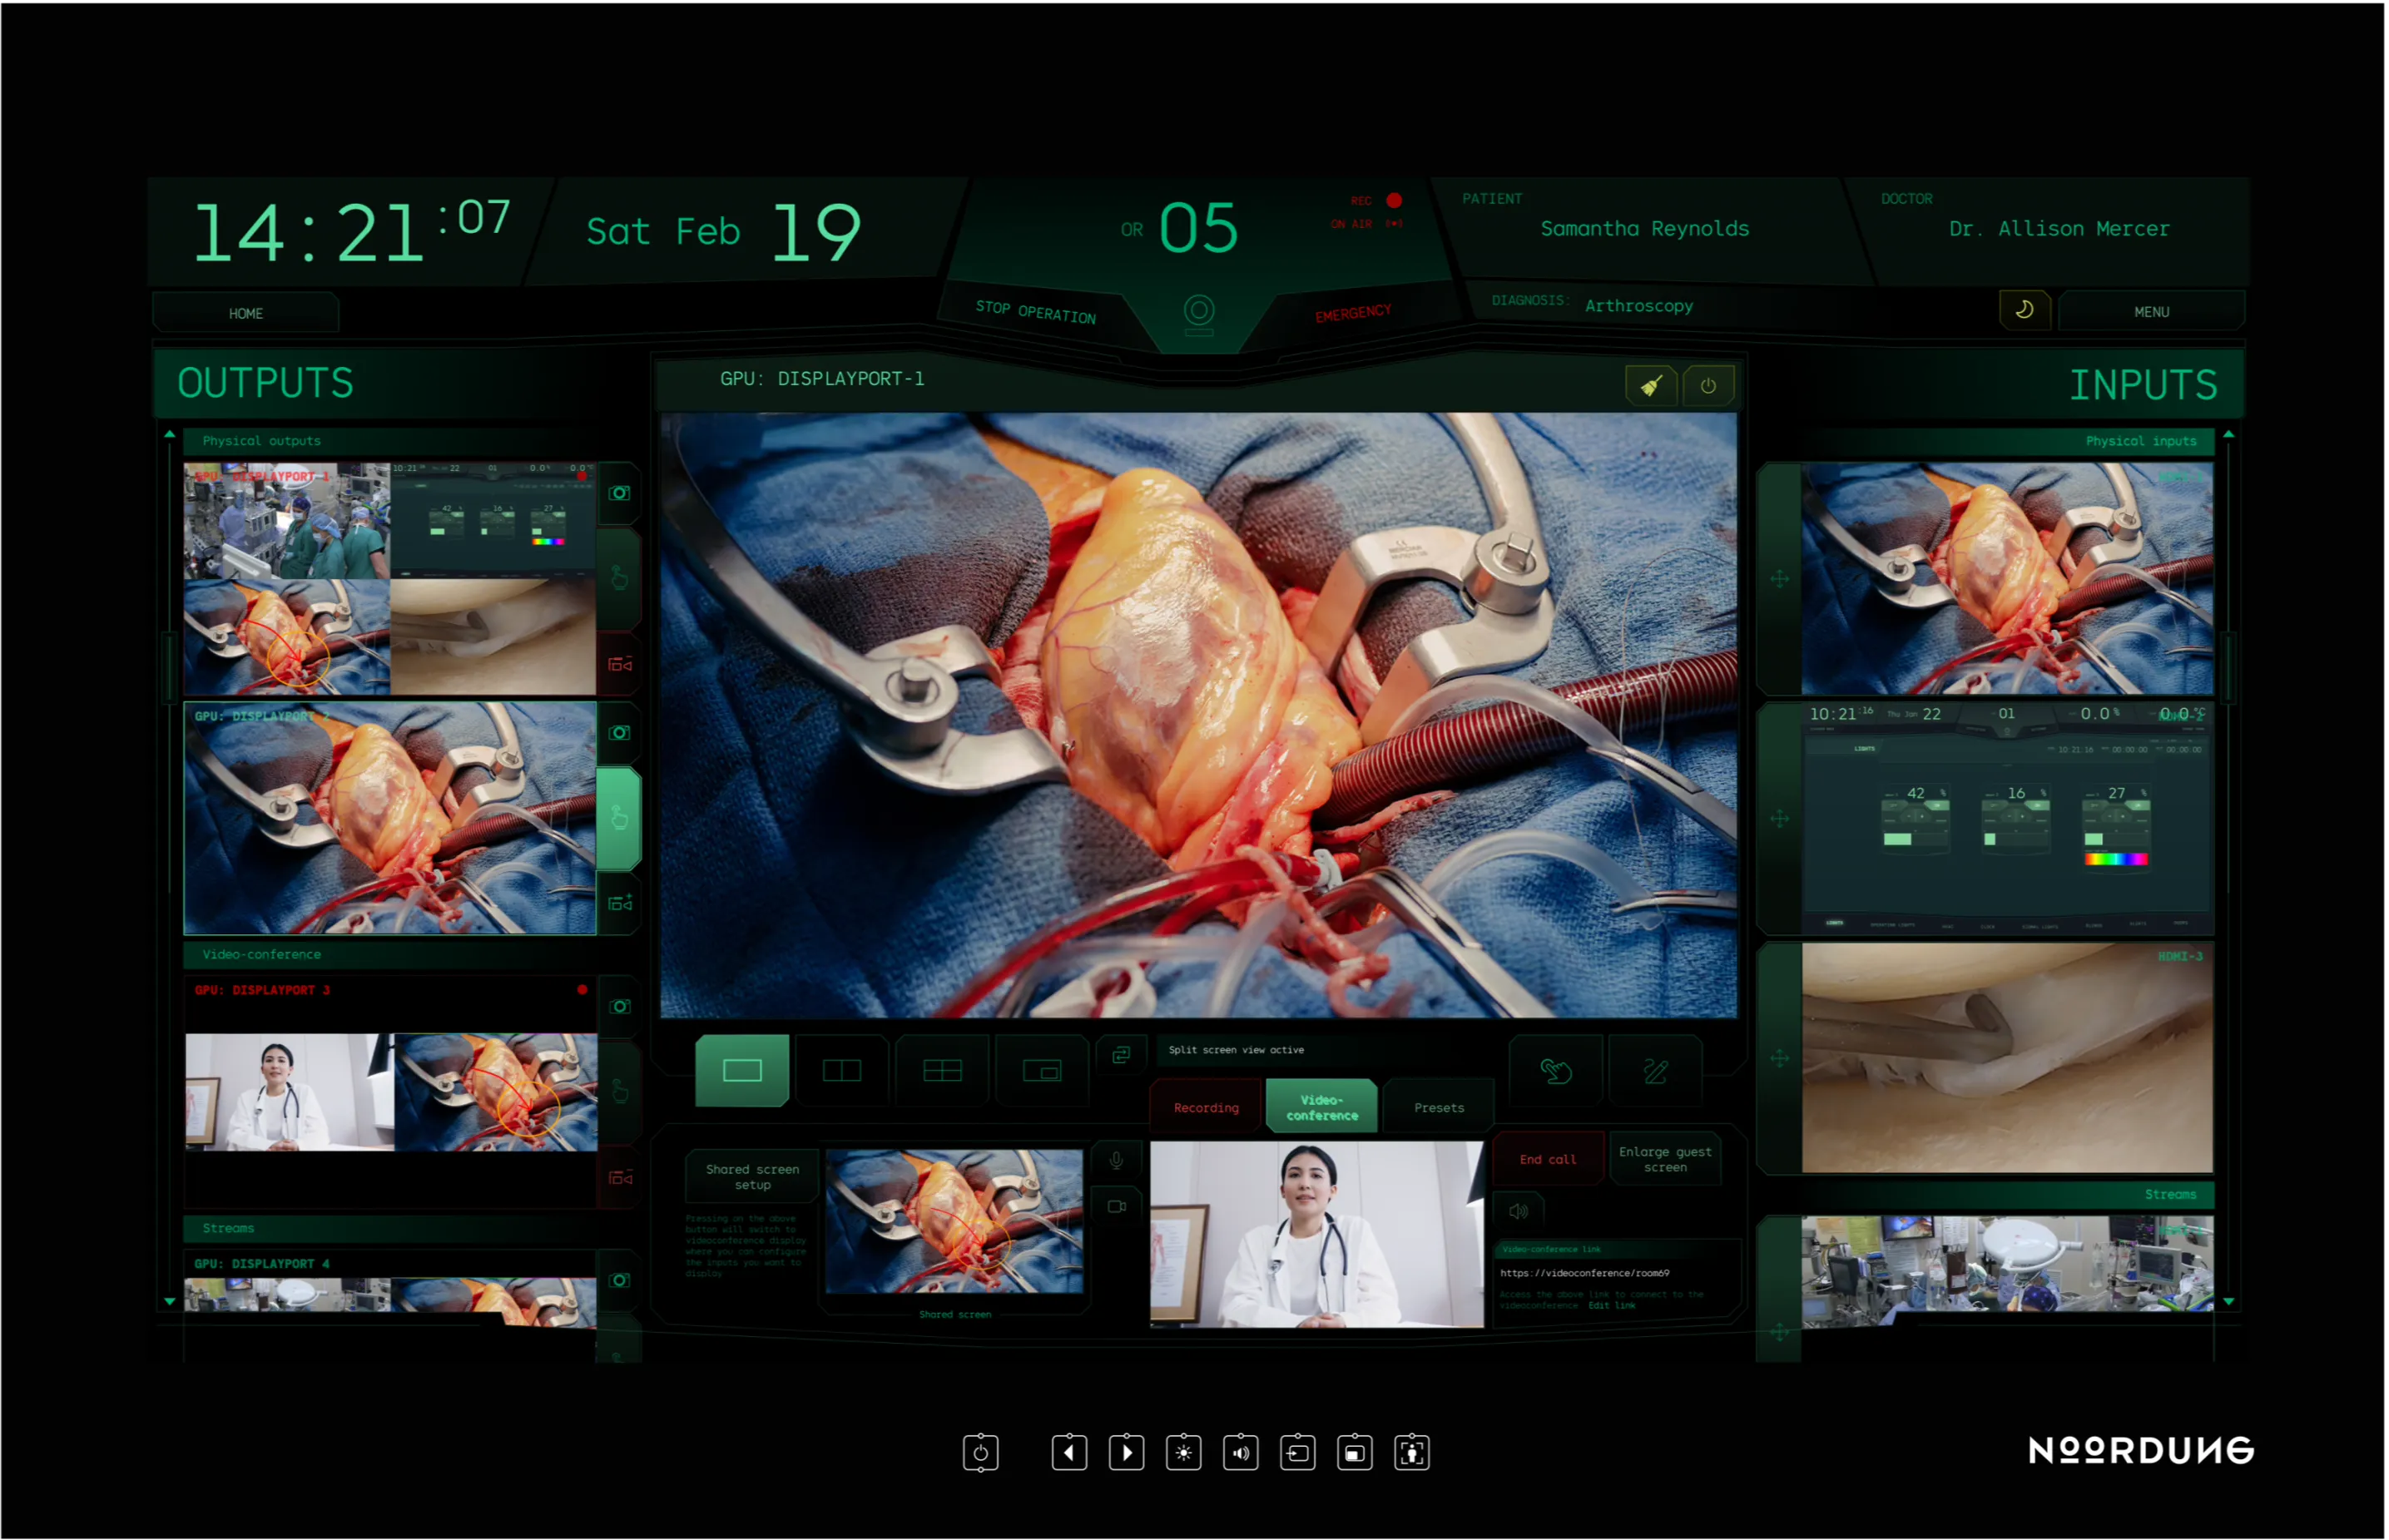The width and height of the screenshot is (2389, 1540).
Task: Take snapshot of DISPLAYPORT 3 output
Action: [x=620, y=1006]
